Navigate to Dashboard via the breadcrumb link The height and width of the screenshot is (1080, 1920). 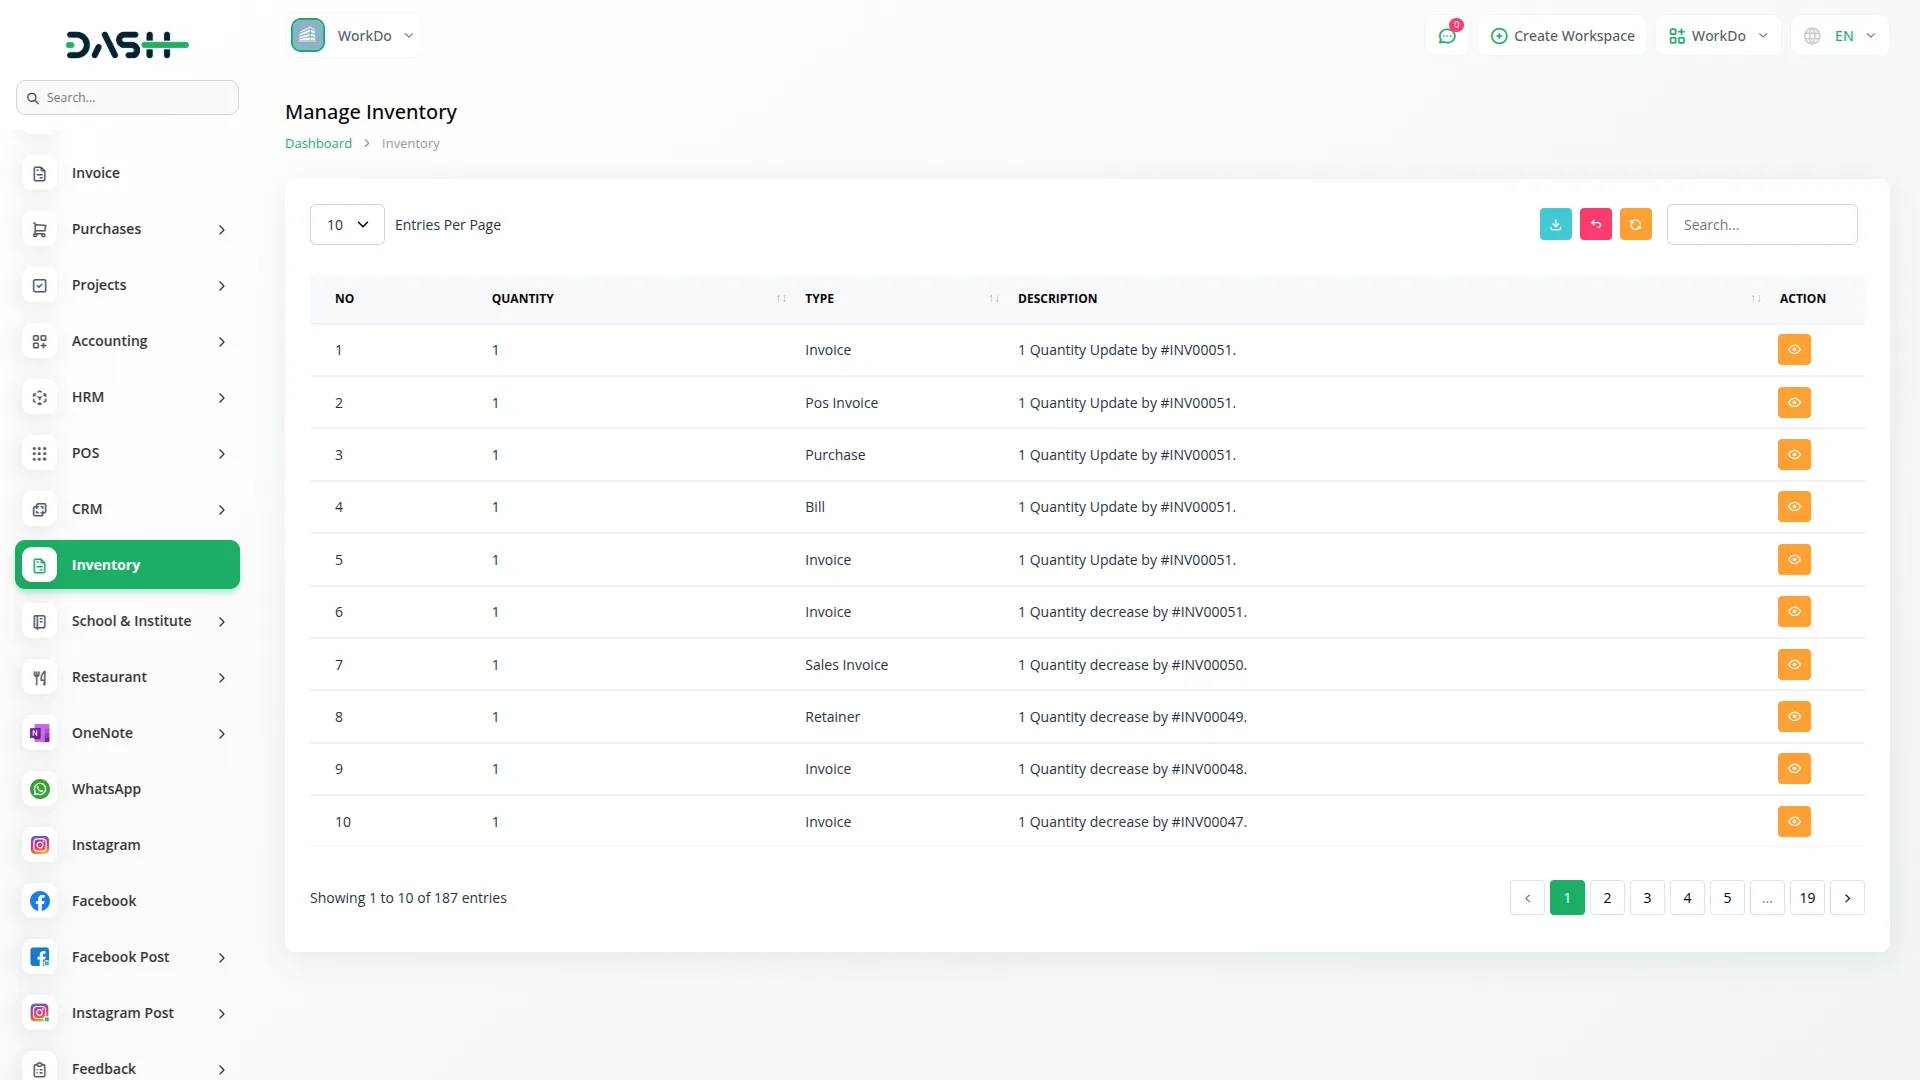point(318,143)
